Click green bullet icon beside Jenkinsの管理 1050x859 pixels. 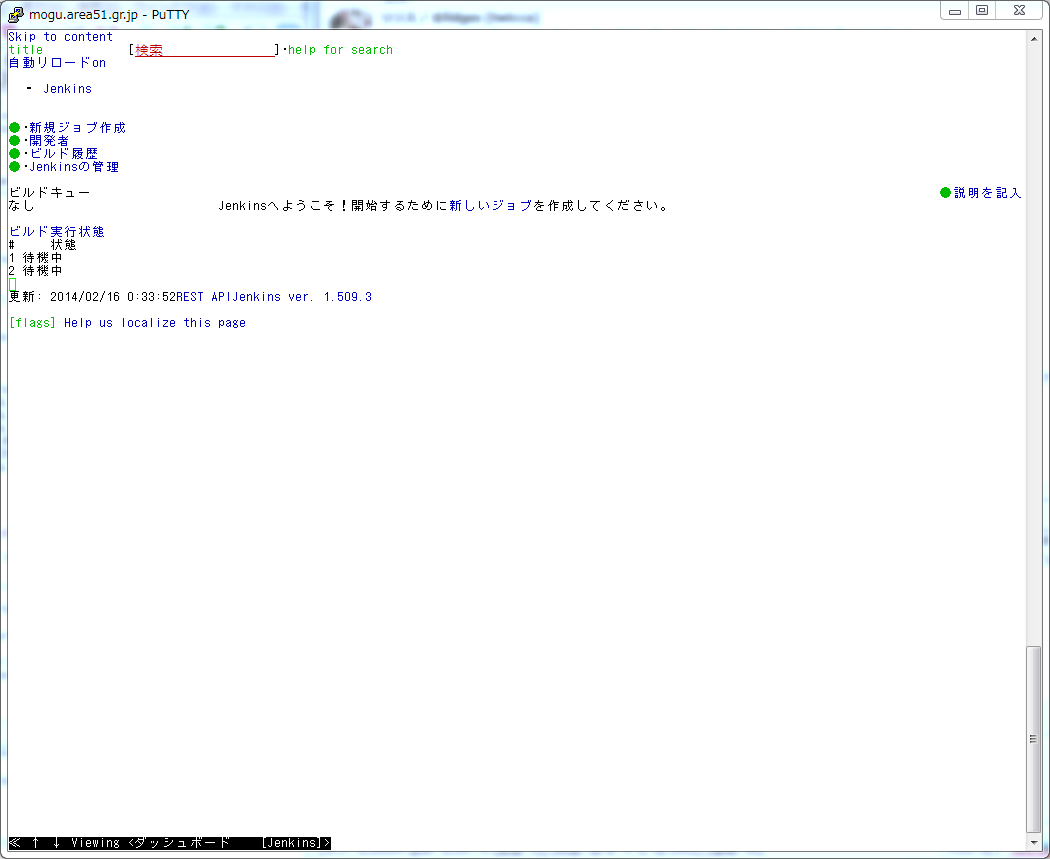(x=15, y=167)
